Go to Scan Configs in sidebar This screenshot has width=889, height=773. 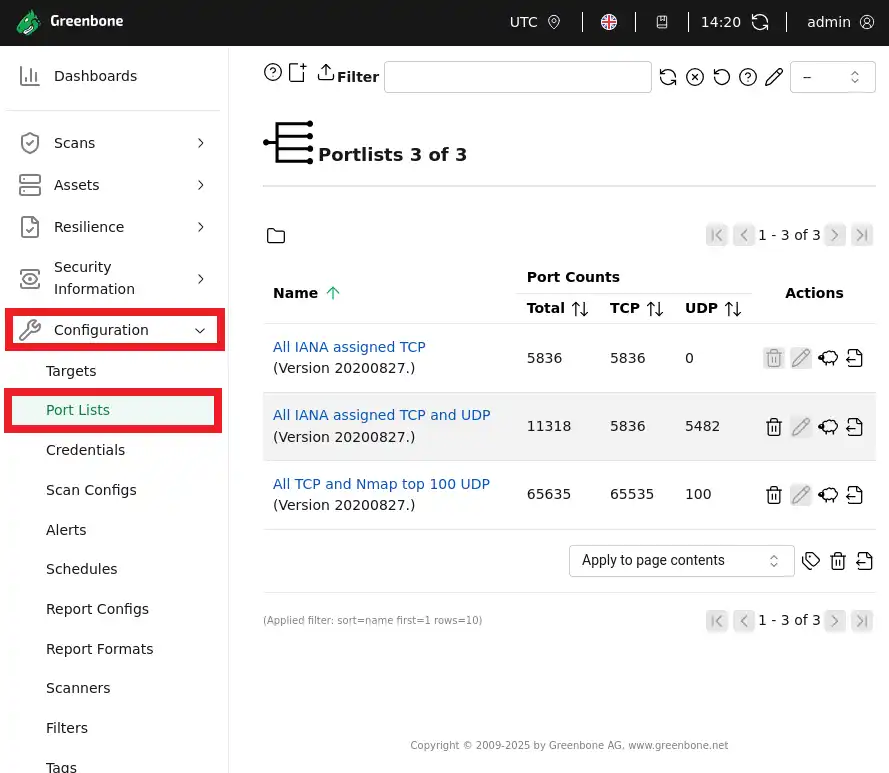(x=91, y=490)
